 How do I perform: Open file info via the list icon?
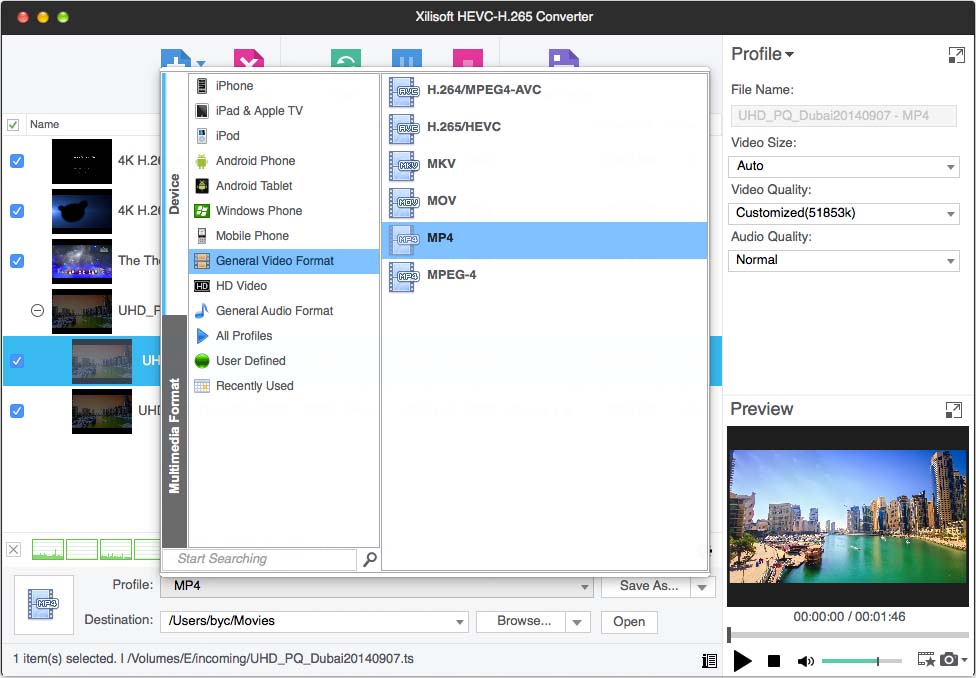tap(710, 660)
